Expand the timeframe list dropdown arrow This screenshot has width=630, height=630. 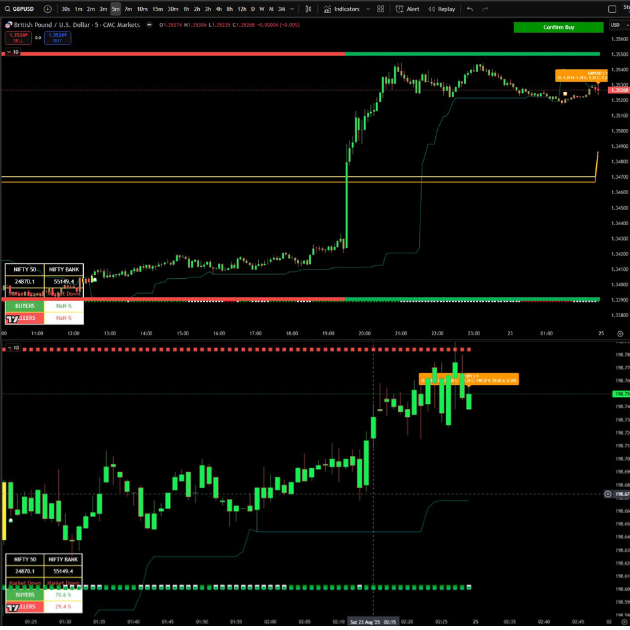click(294, 9)
